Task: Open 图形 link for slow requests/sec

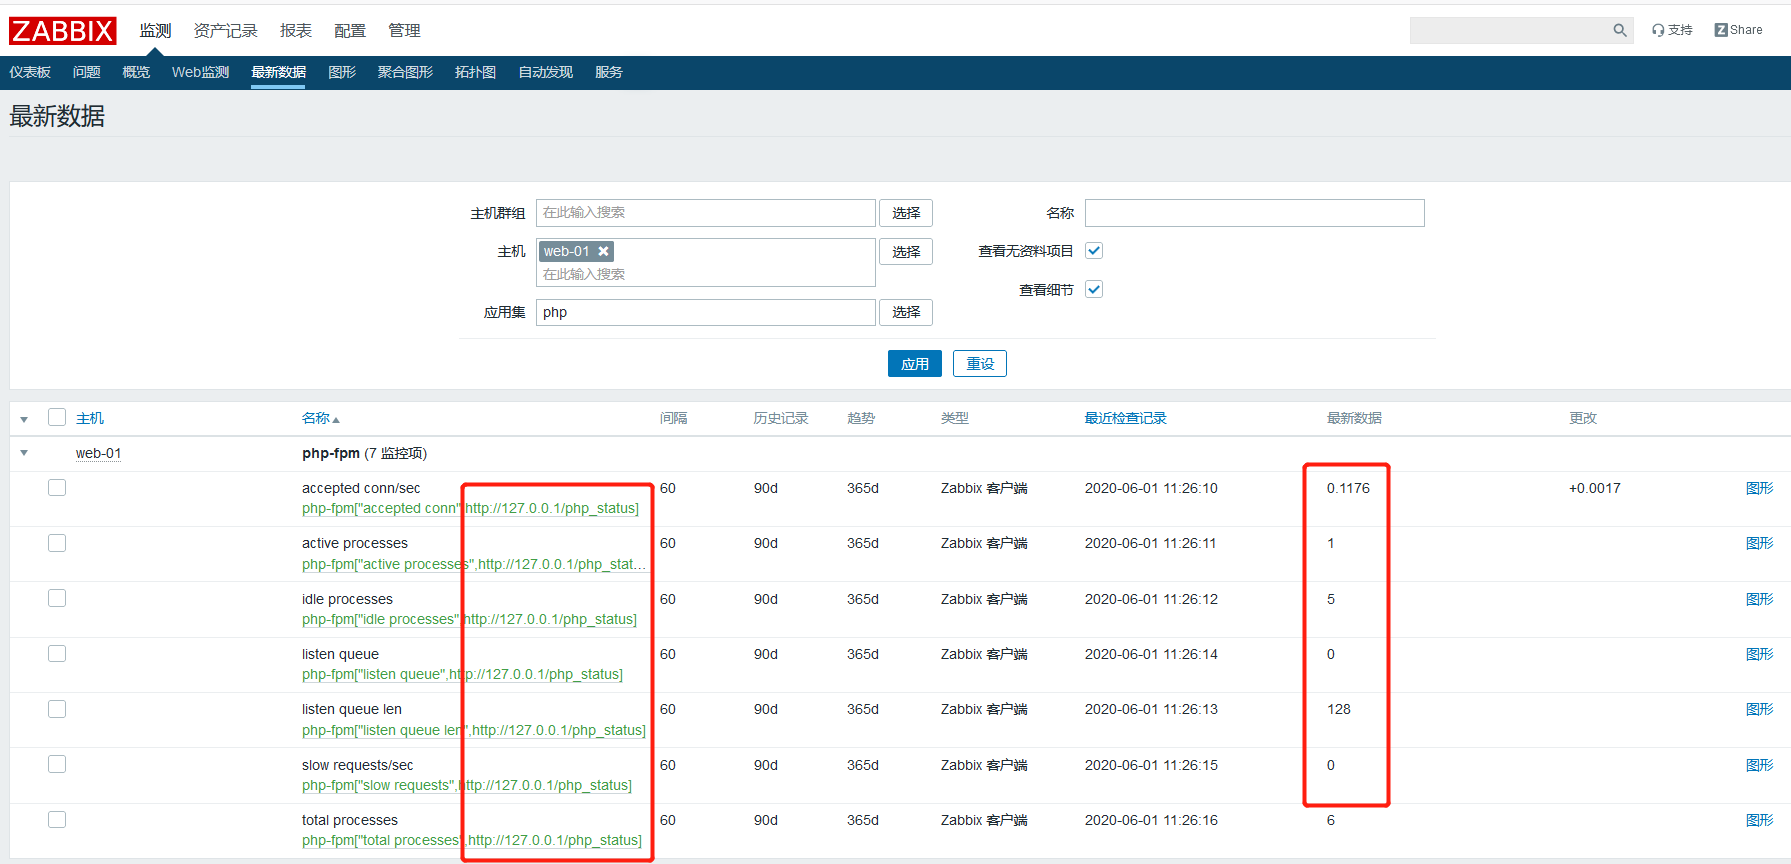Action: click(x=1760, y=765)
